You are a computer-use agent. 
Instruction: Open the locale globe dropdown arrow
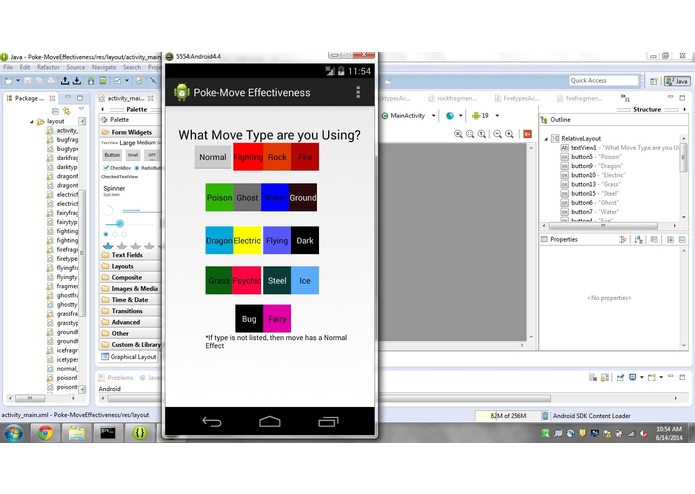click(x=461, y=116)
